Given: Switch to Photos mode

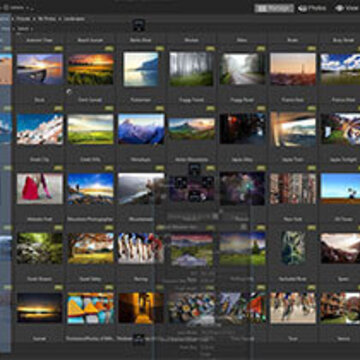Looking at the screenshot, I should [x=312, y=8].
